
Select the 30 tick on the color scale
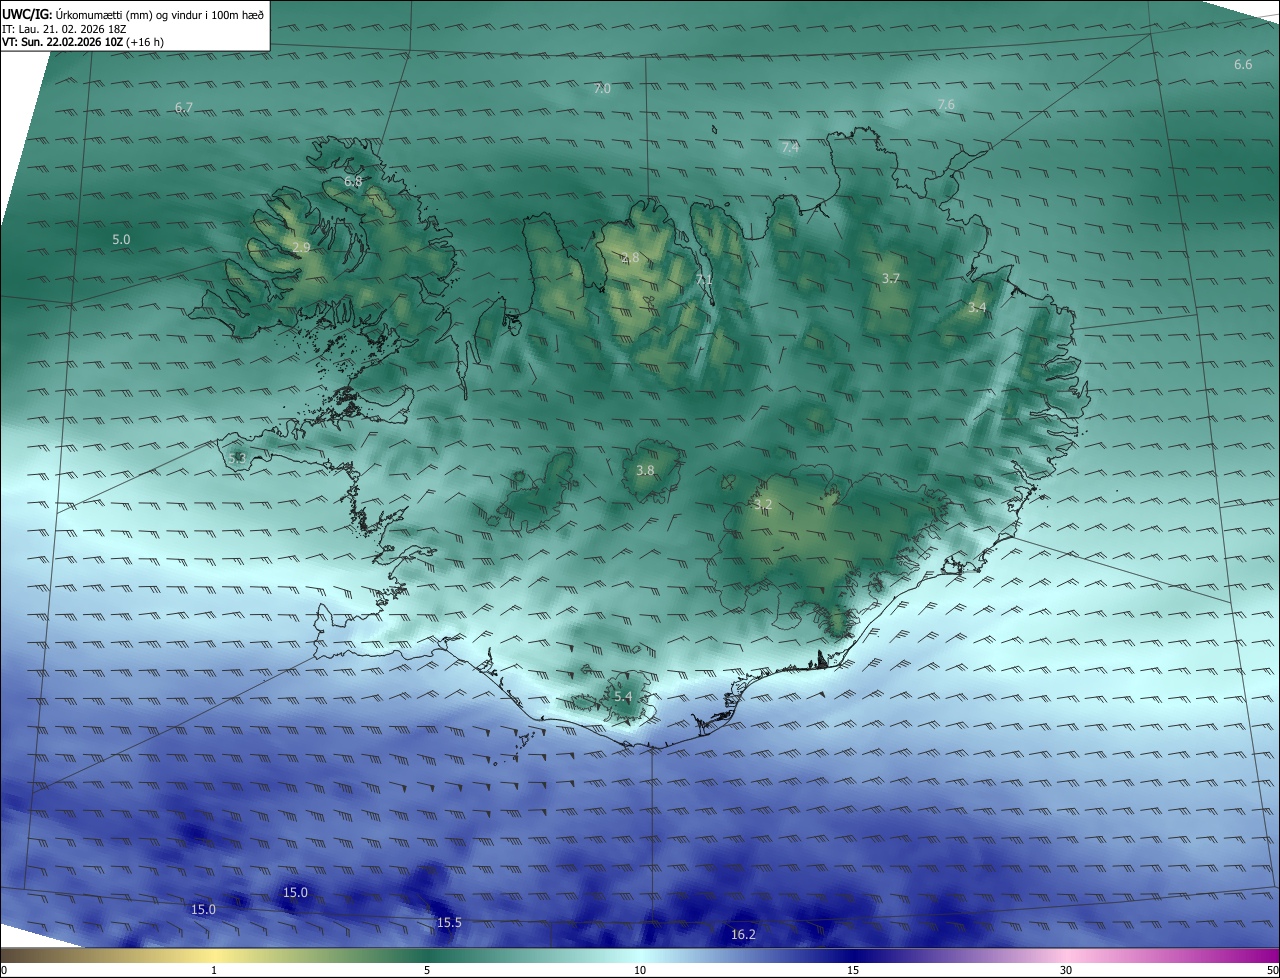(x=1066, y=970)
